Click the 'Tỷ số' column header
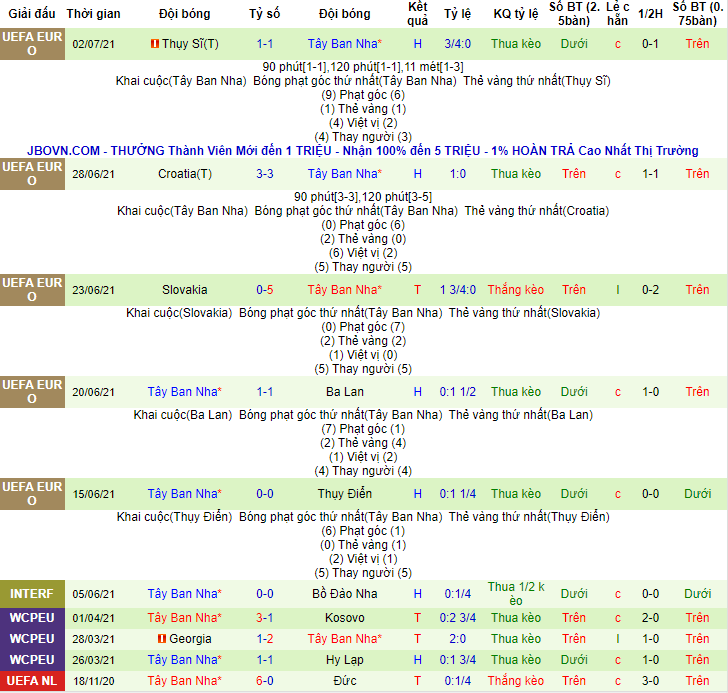Viewport: 728px width, 693px height. click(264, 14)
